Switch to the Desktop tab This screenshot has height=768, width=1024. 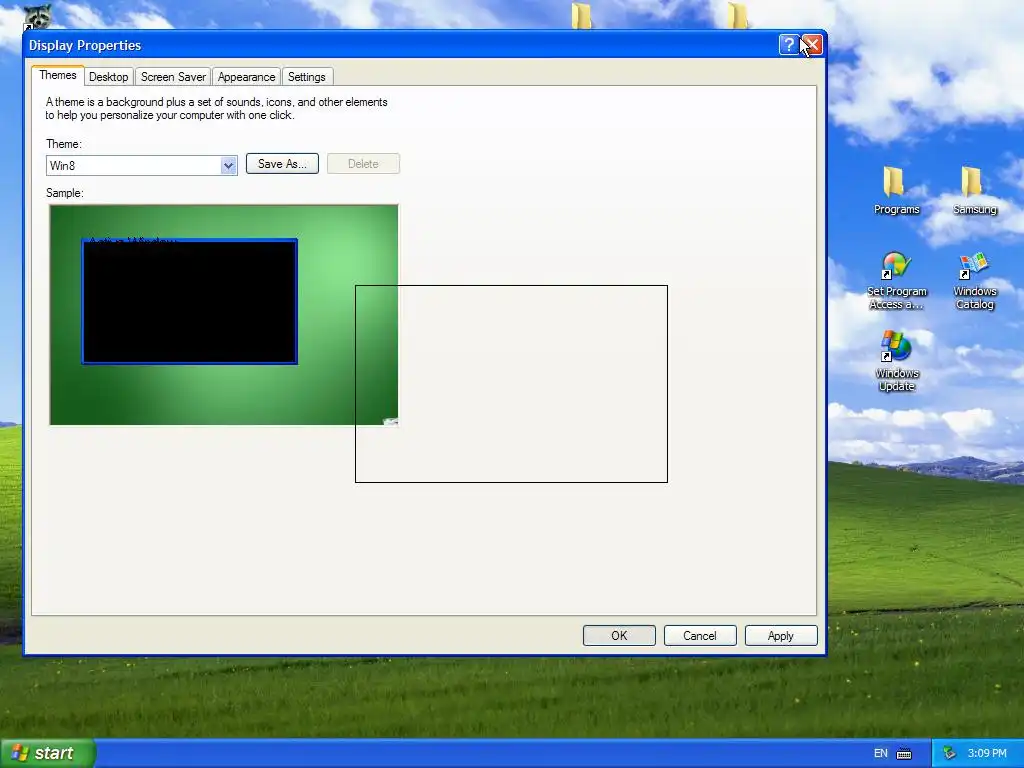pyautogui.click(x=108, y=76)
